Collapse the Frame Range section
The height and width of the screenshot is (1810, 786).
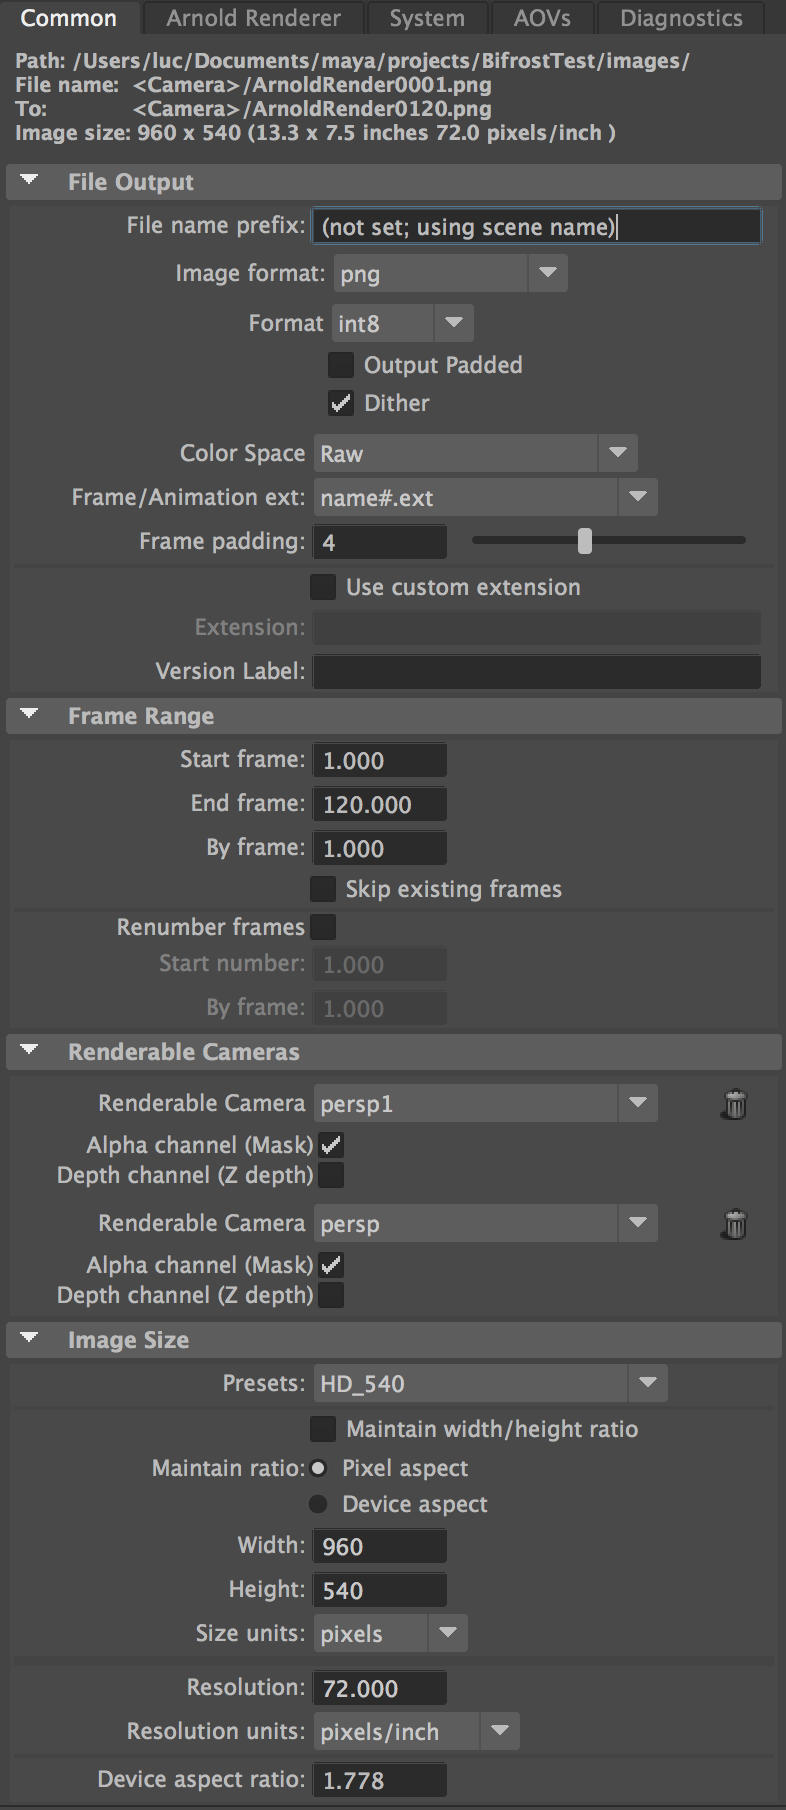[28, 715]
